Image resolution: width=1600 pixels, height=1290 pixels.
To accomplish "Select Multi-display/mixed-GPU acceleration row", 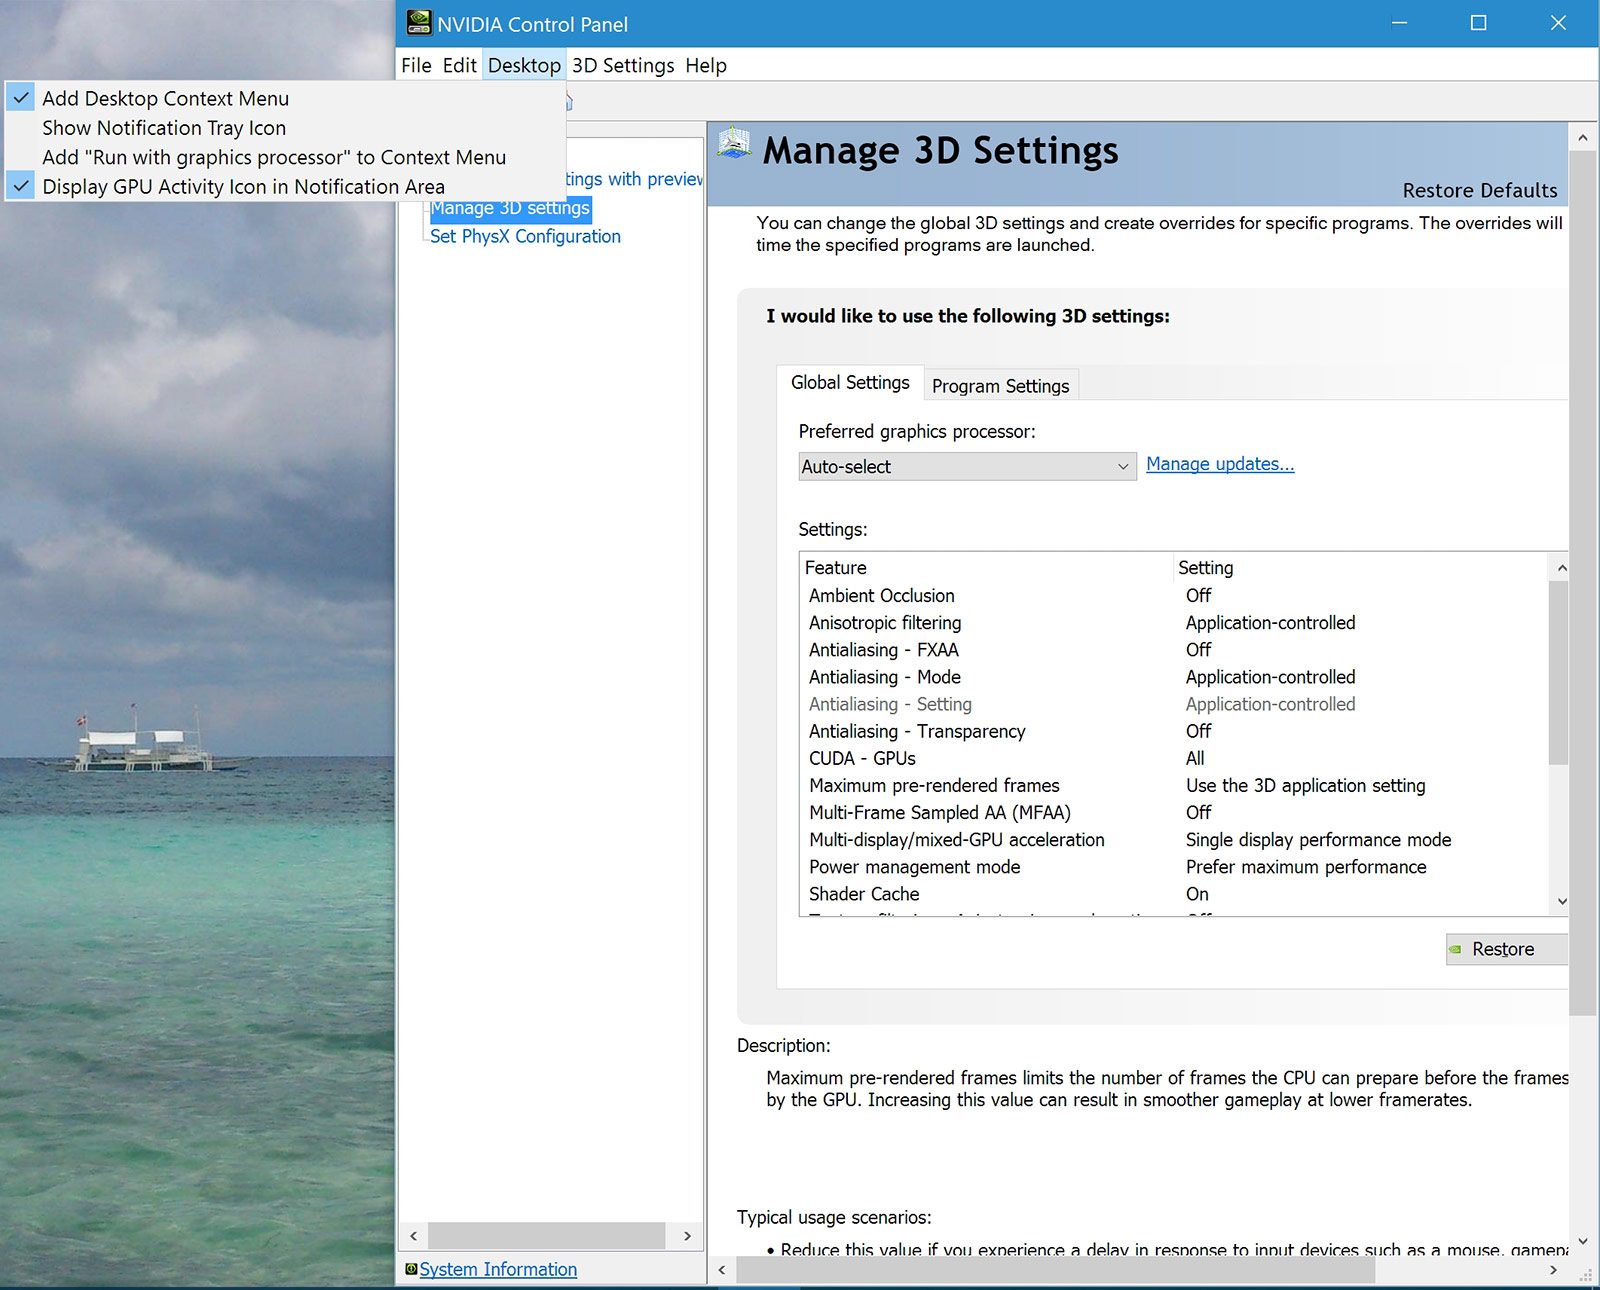I will tap(1176, 840).
